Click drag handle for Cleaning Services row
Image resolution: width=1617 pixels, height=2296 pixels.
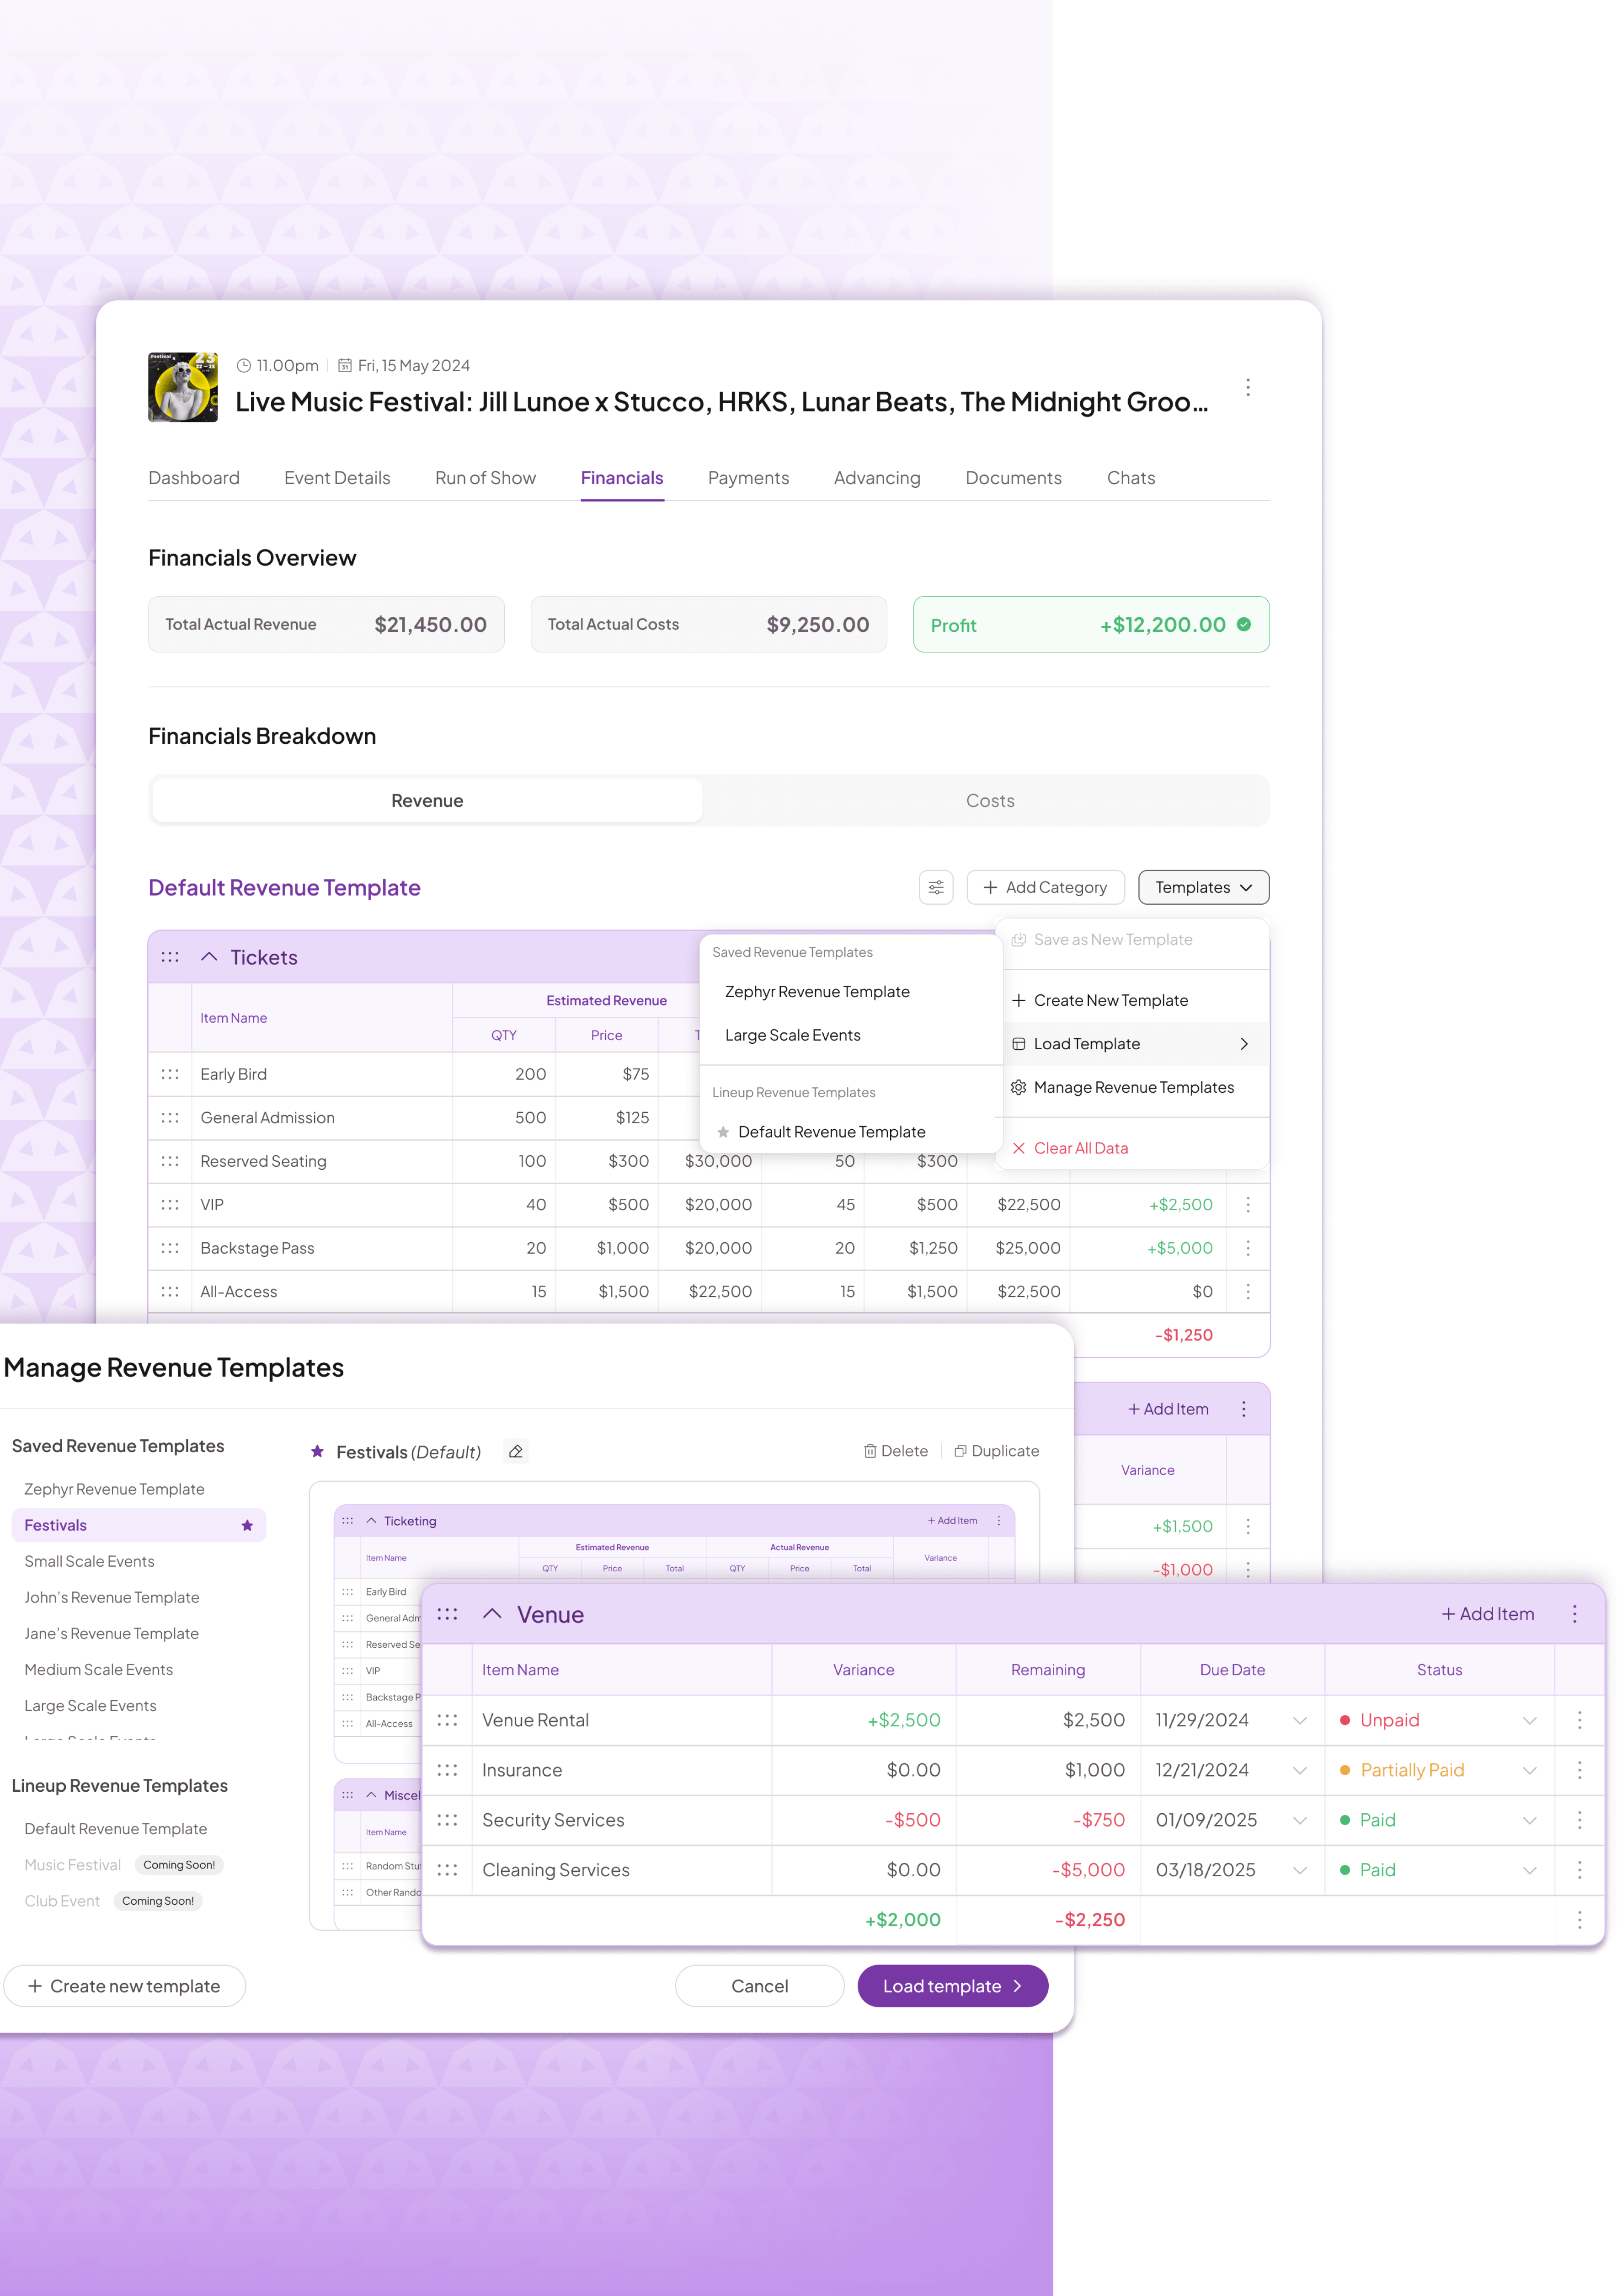pos(447,1870)
